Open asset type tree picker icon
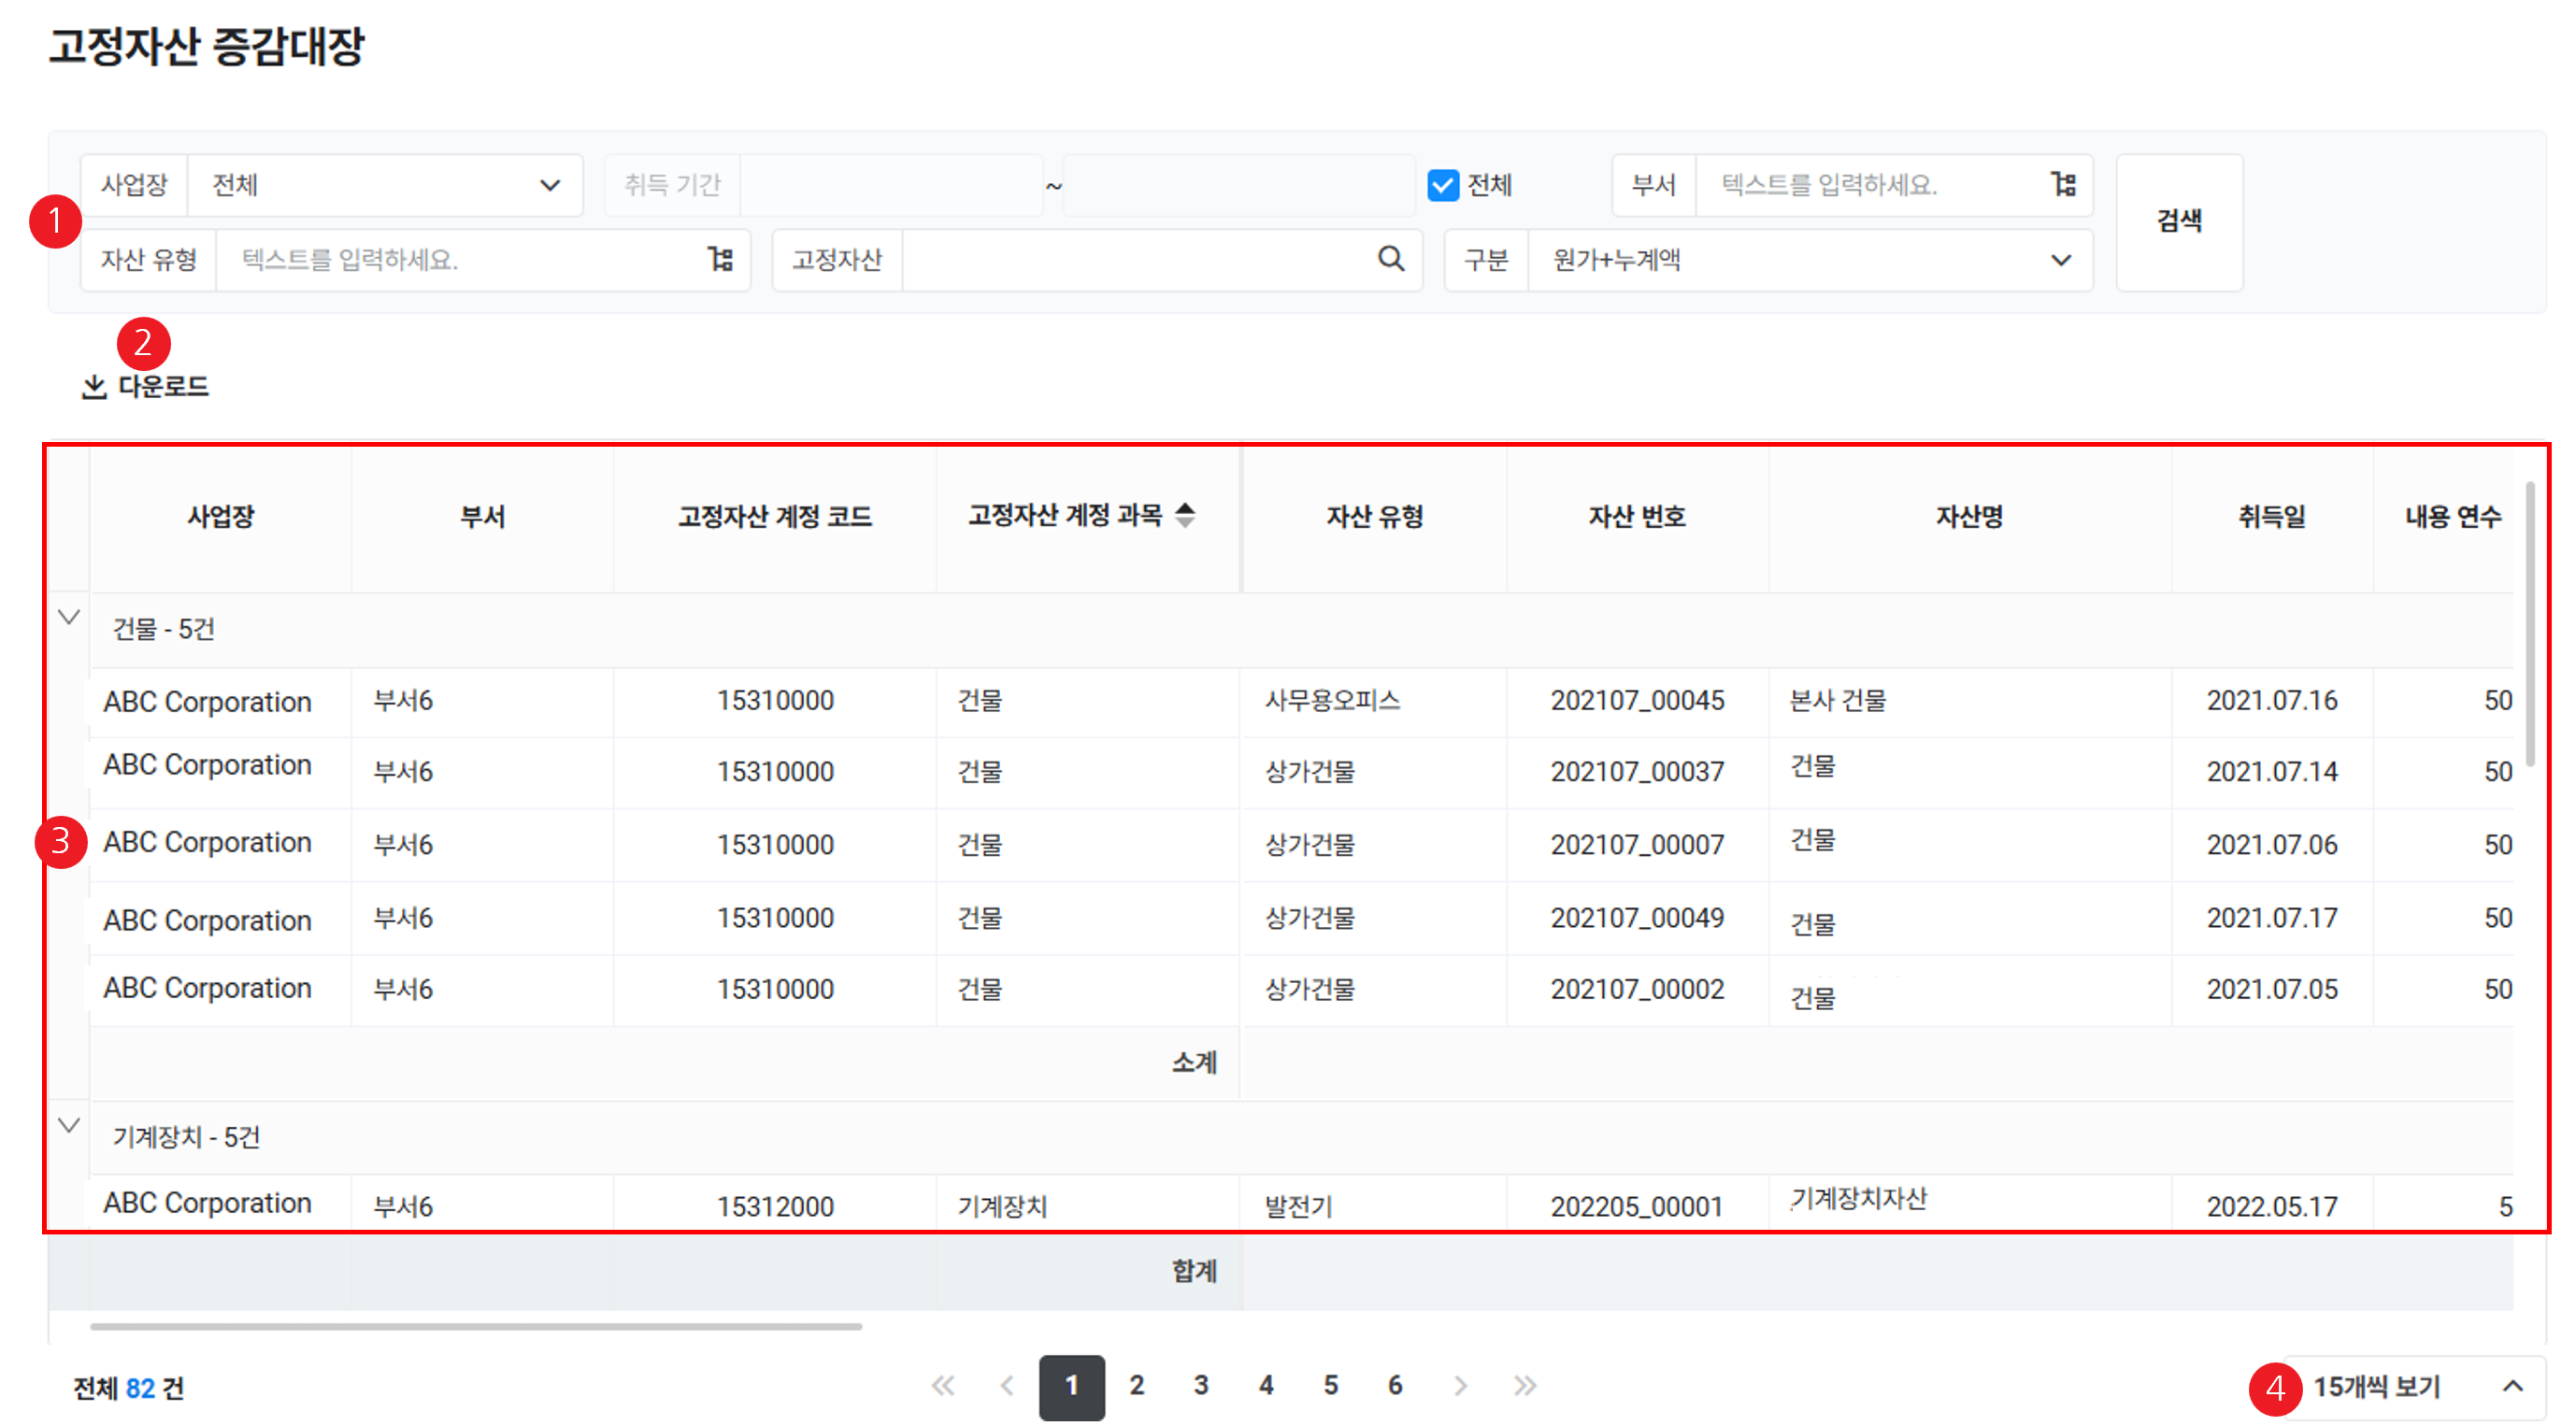The width and height of the screenshot is (2576, 1426). point(720,260)
